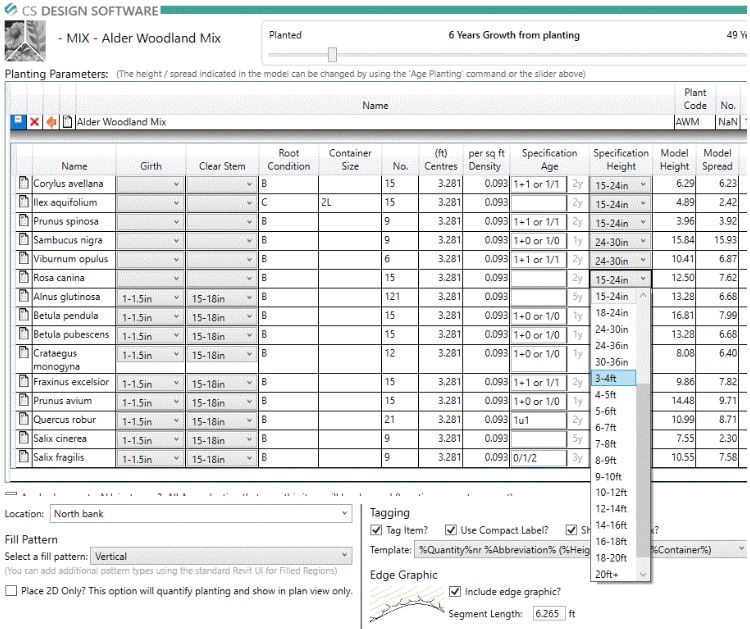This screenshot has width=750, height=629.
Task: Click the document icon for Salix cinerea
Action: 23,438
